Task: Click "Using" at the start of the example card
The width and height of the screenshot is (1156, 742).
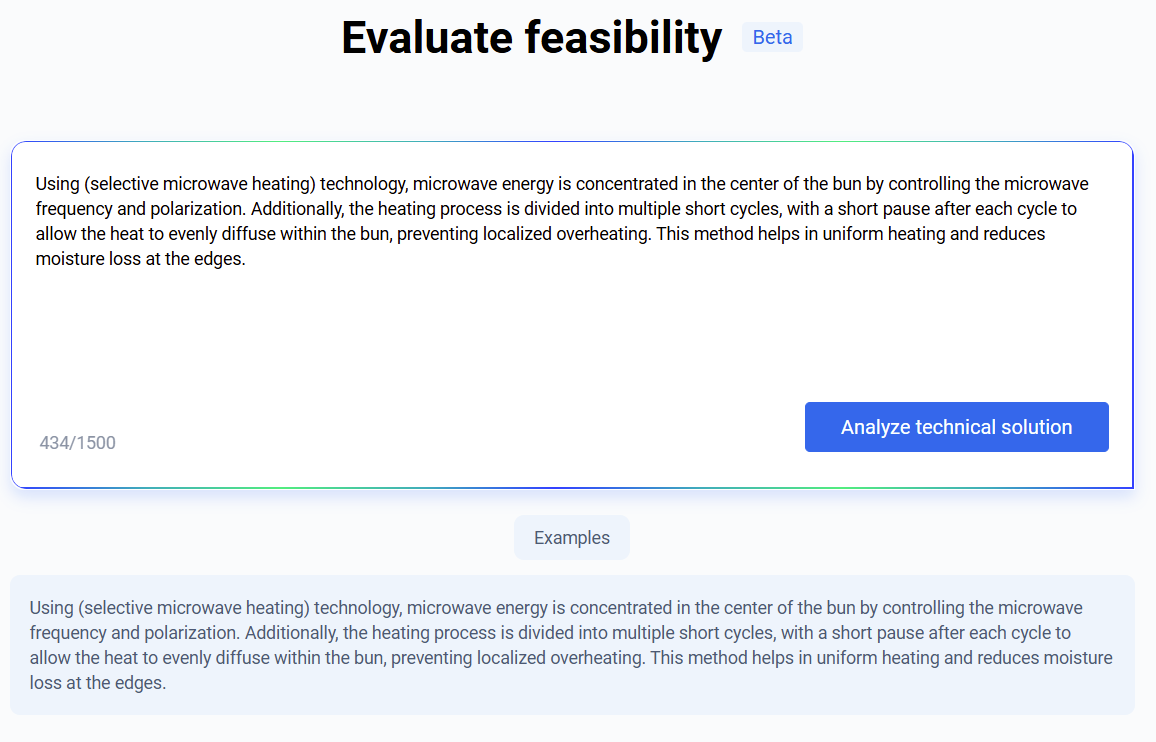Action: pos(50,608)
